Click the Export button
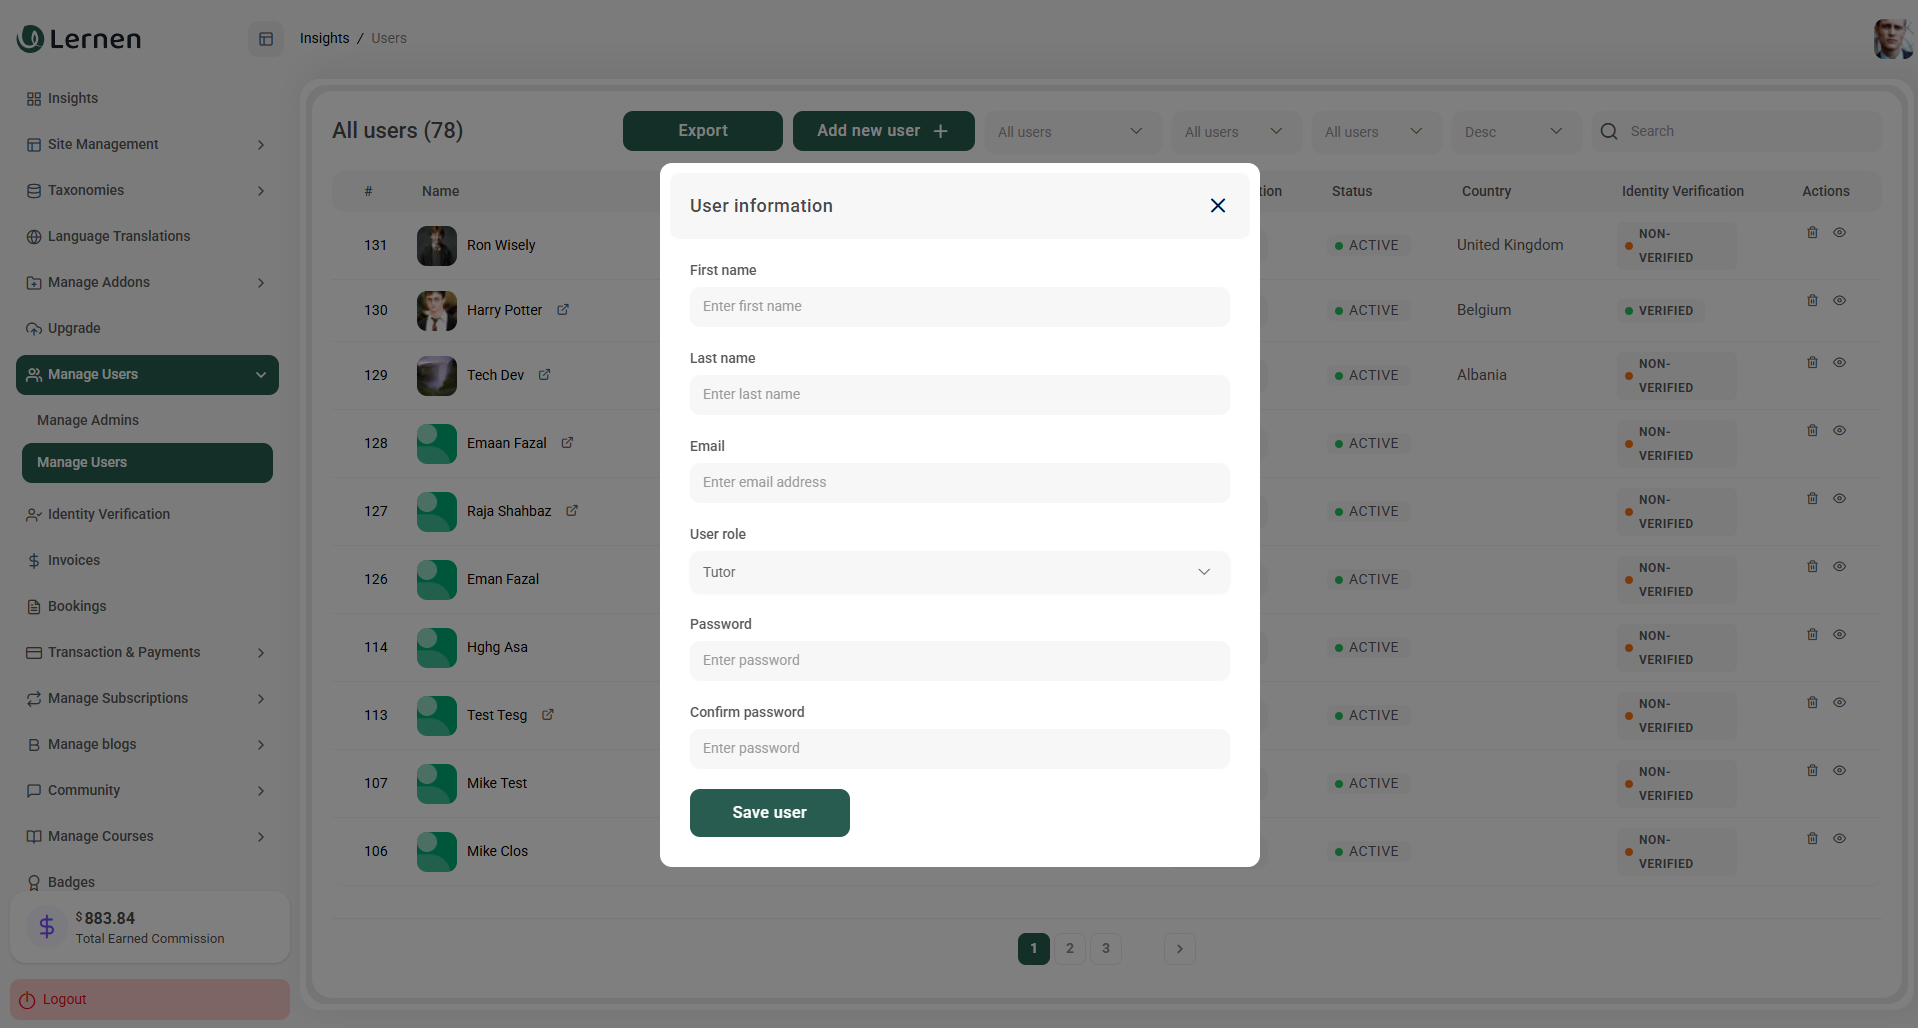Image resolution: width=1918 pixels, height=1028 pixels. click(702, 131)
